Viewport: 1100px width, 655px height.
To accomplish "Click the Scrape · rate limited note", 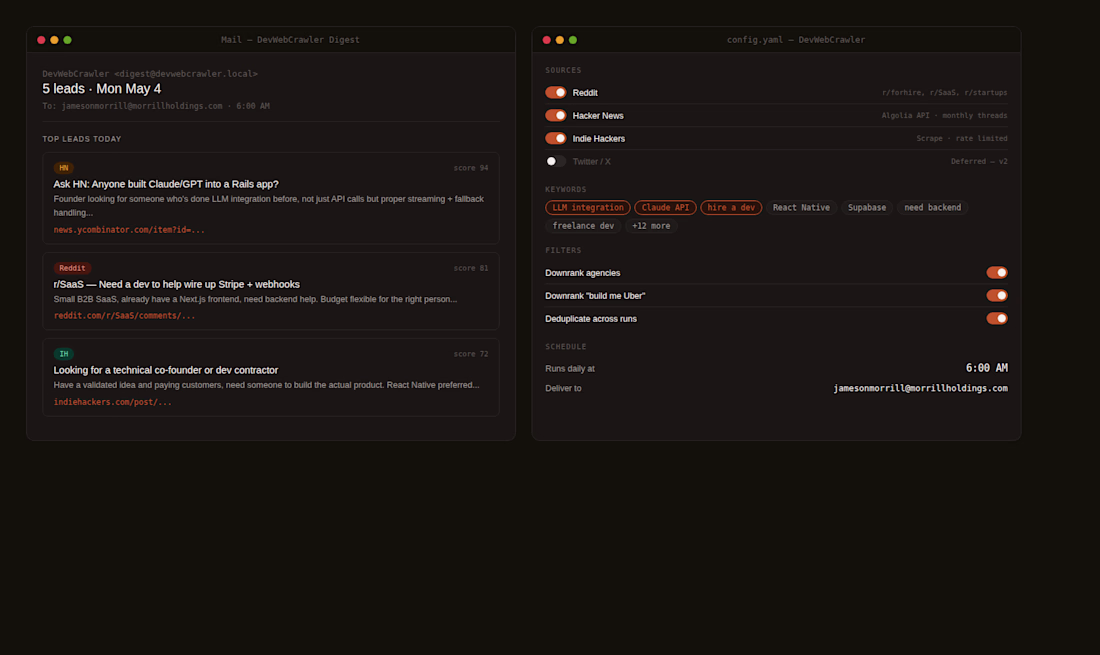I will (962, 138).
